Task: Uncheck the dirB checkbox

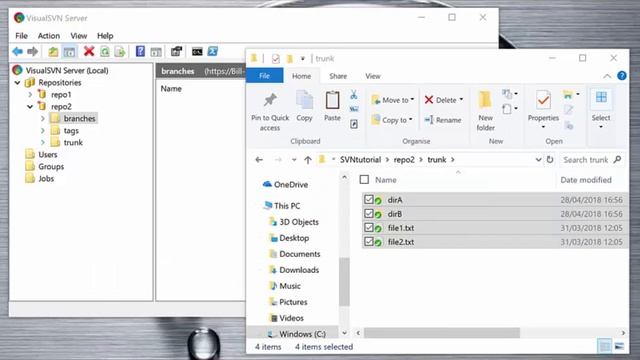Action: click(x=369, y=213)
